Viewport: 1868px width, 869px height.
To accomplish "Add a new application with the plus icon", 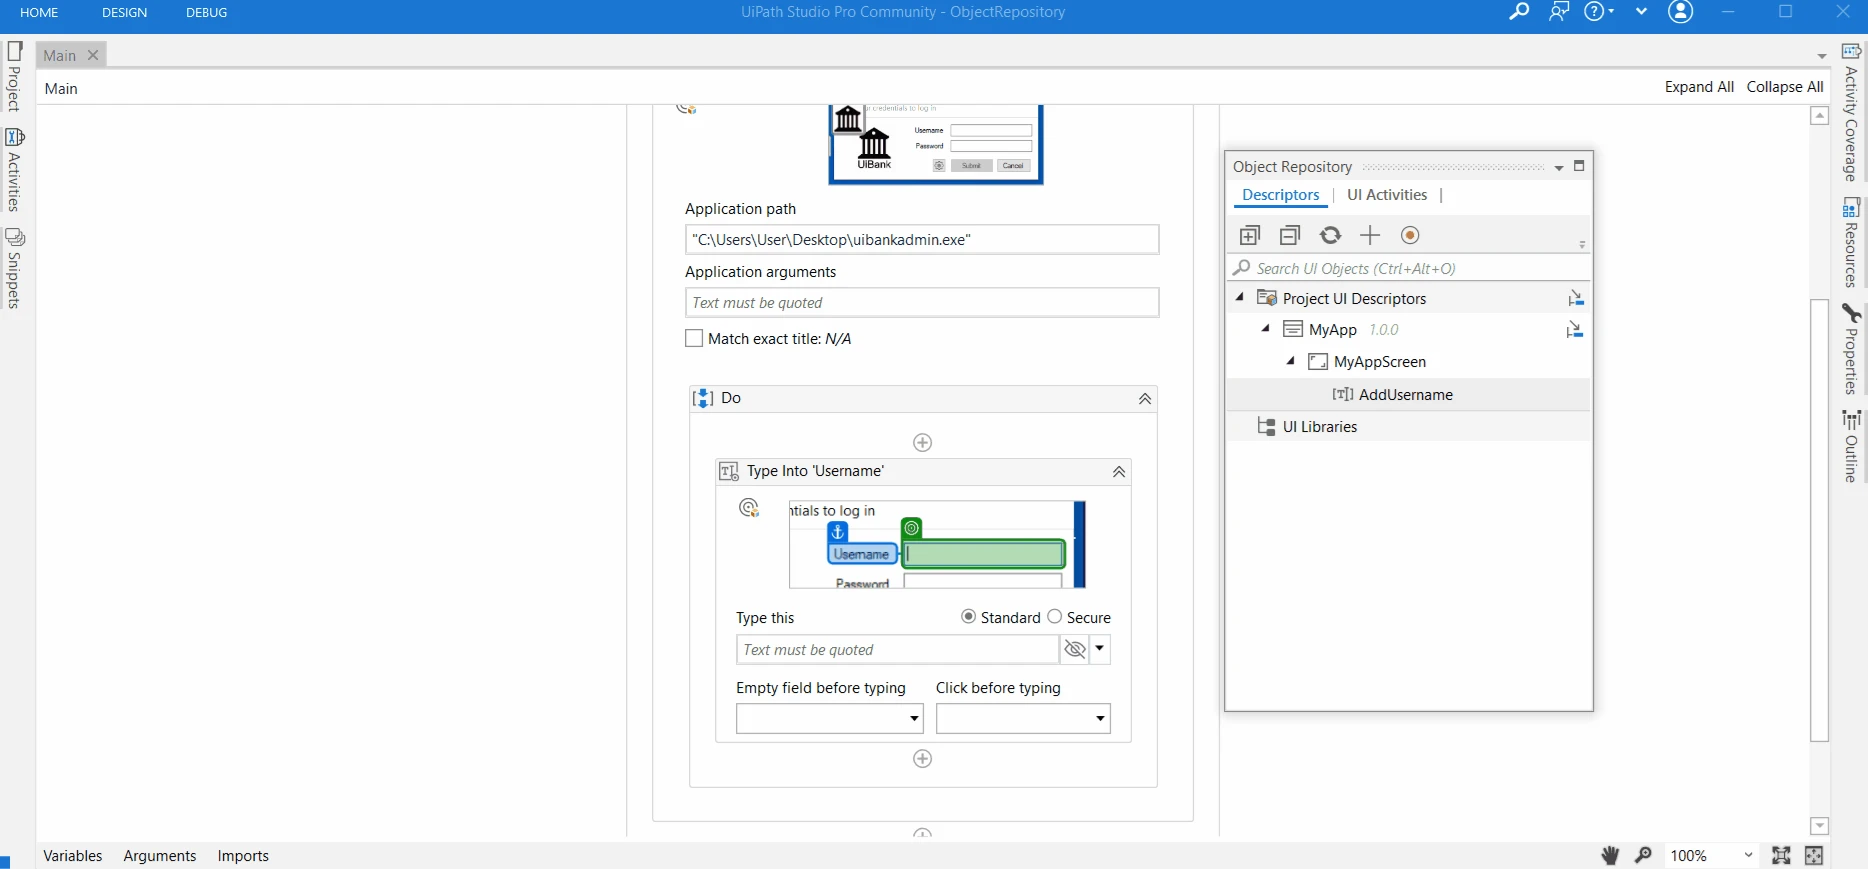I will [x=1370, y=235].
